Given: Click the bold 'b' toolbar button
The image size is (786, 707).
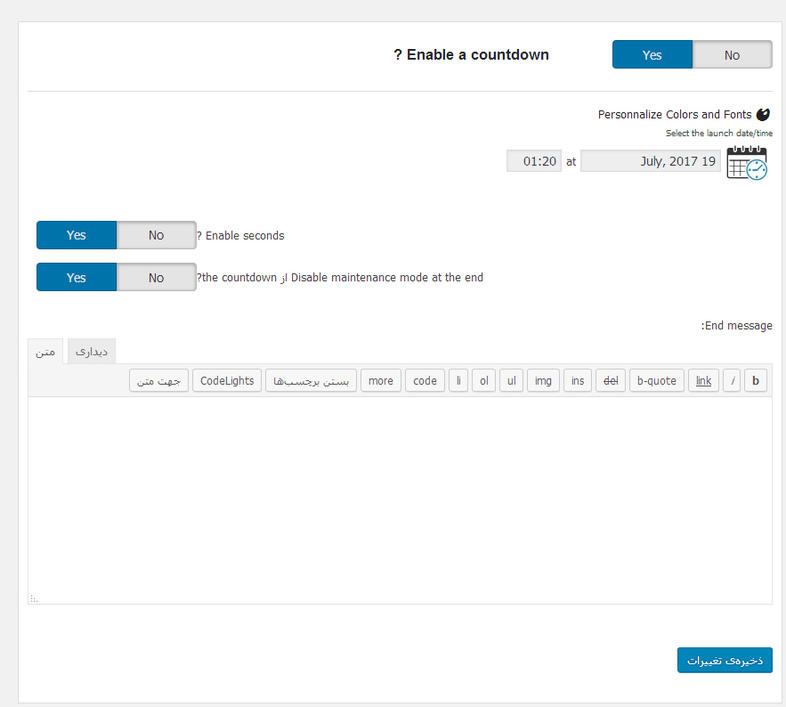Looking at the screenshot, I should pos(755,381).
